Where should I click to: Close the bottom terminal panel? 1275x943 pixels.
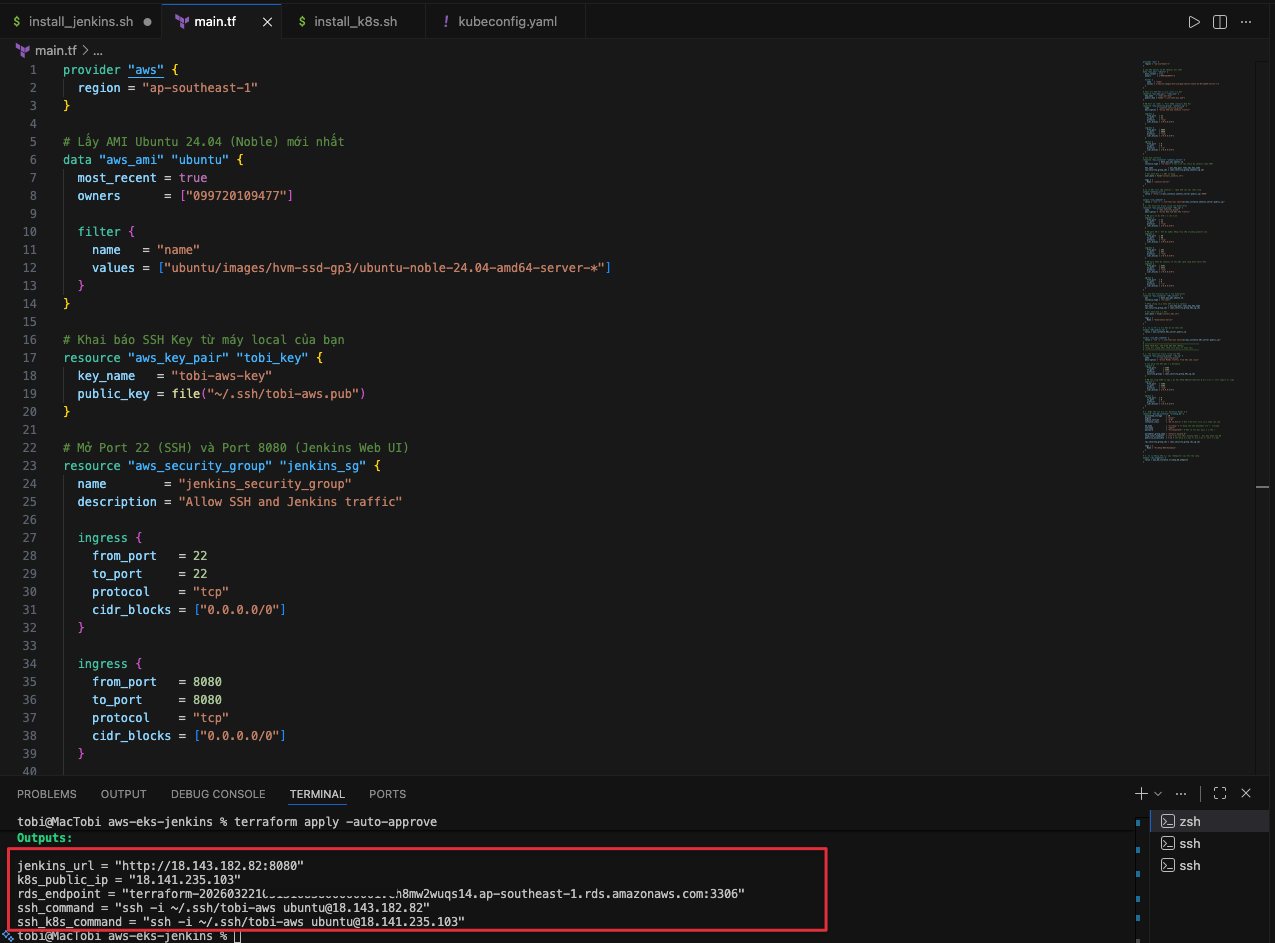pos(1246,793)
